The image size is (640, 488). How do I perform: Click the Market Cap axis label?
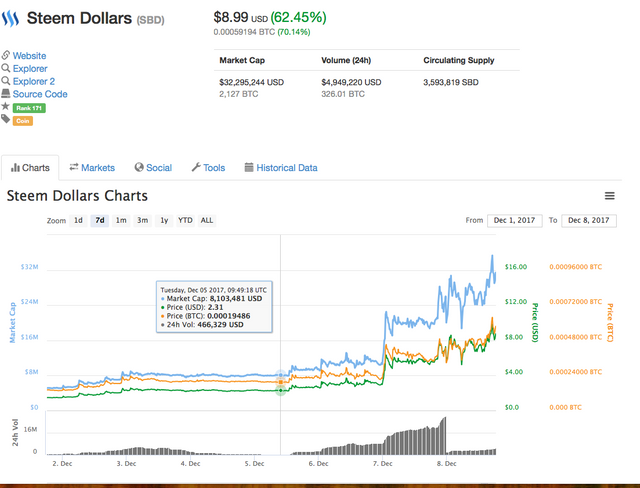tap(12, 322)
